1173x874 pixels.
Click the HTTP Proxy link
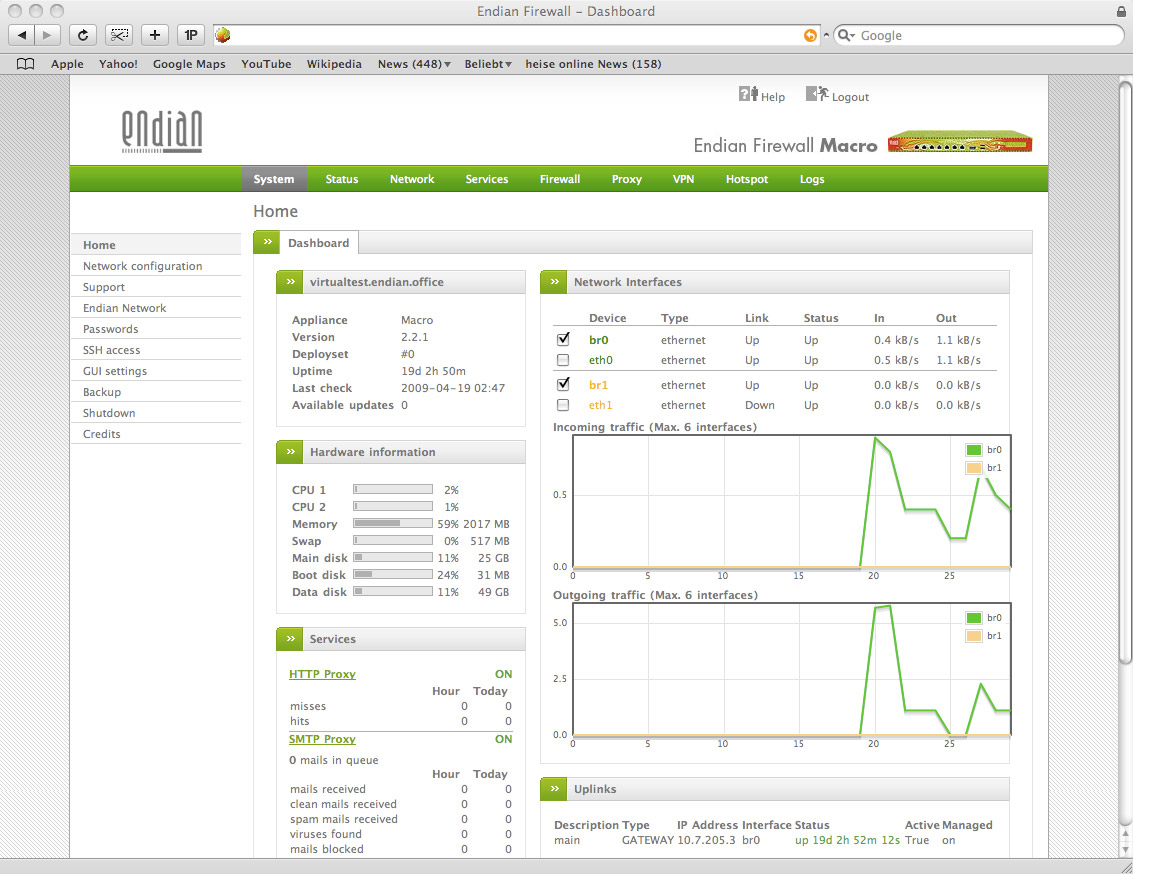pyautogui.click(x=322, y=673)
